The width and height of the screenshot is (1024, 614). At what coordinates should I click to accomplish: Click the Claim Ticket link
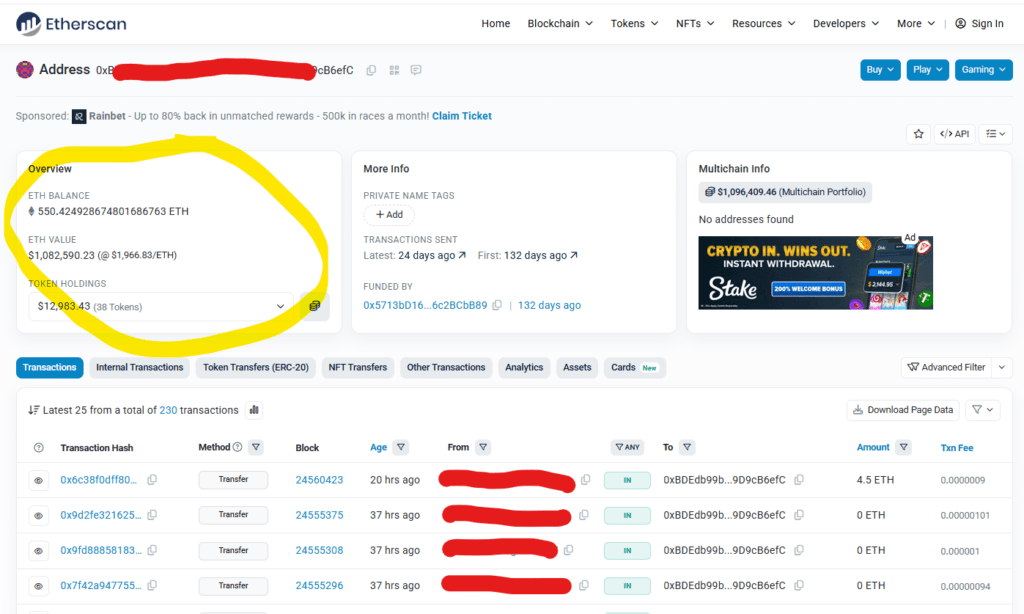point(461,116)
